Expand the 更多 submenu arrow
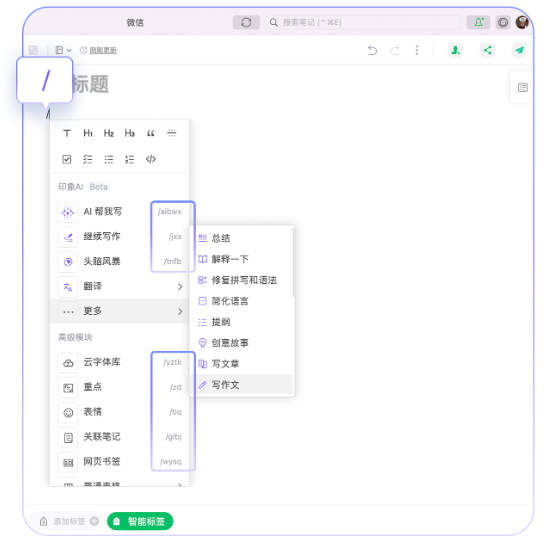The height and width of the screenshot is (543, 551). (x=180, y=311)
